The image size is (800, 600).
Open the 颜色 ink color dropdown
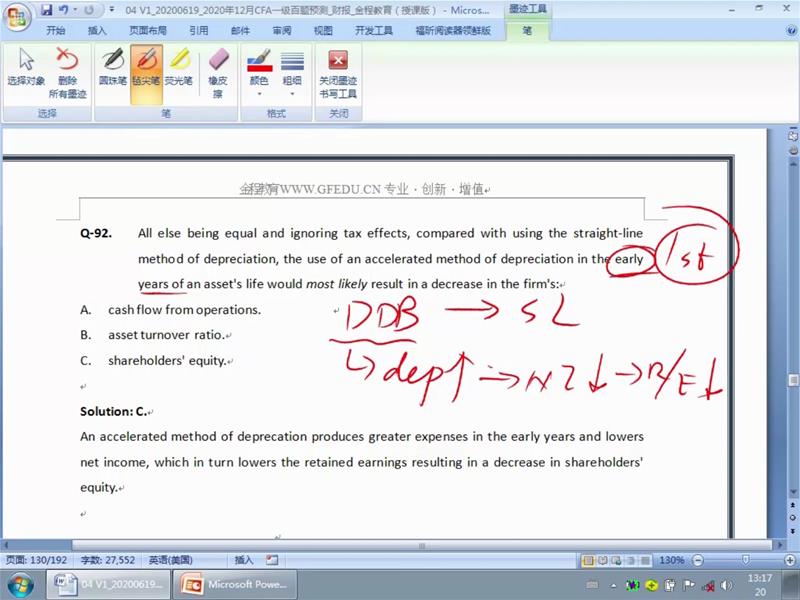coord(259,72)
